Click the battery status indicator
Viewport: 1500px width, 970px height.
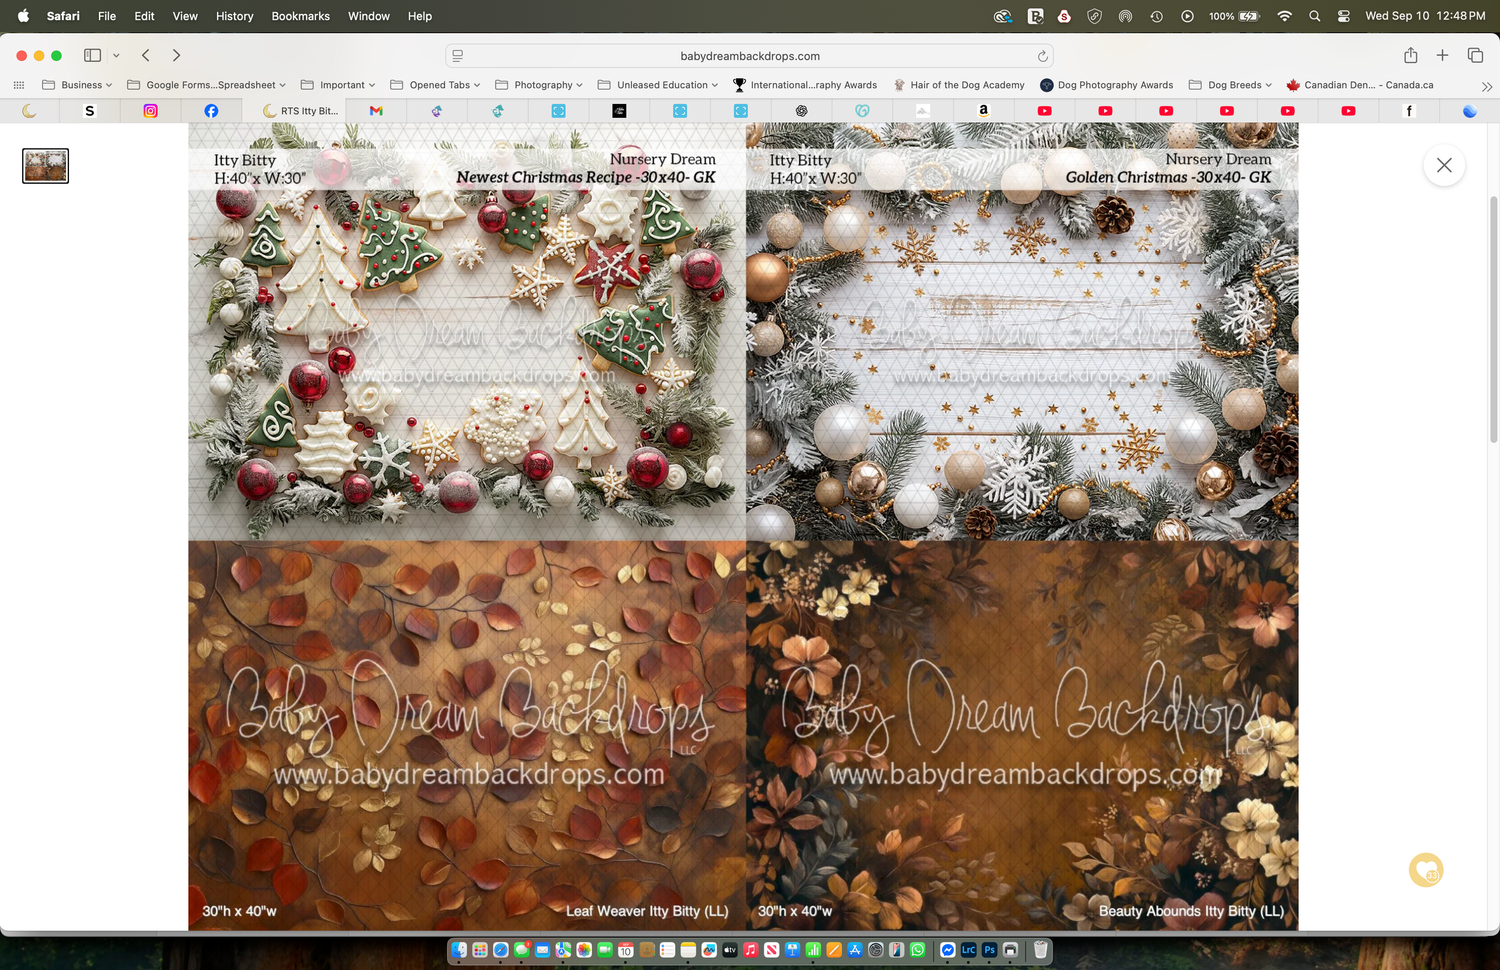tap(1234, 16)
